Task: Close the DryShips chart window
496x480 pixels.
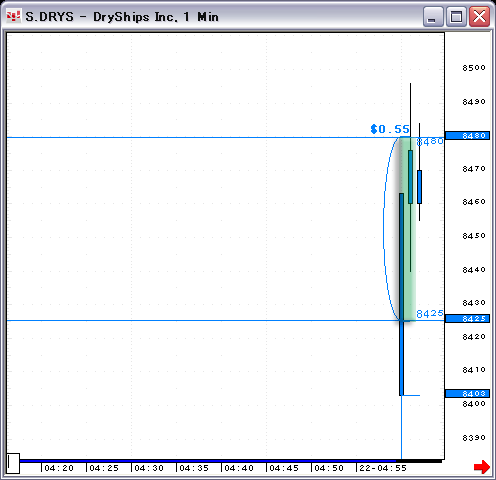Action: coord(479,16)
